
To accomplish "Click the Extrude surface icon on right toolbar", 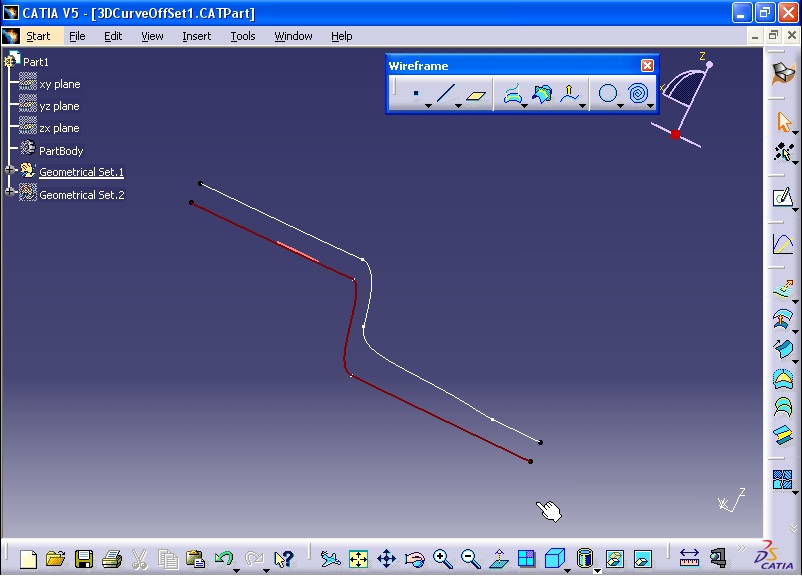I will pyautogui.click(x=783, y=290).
